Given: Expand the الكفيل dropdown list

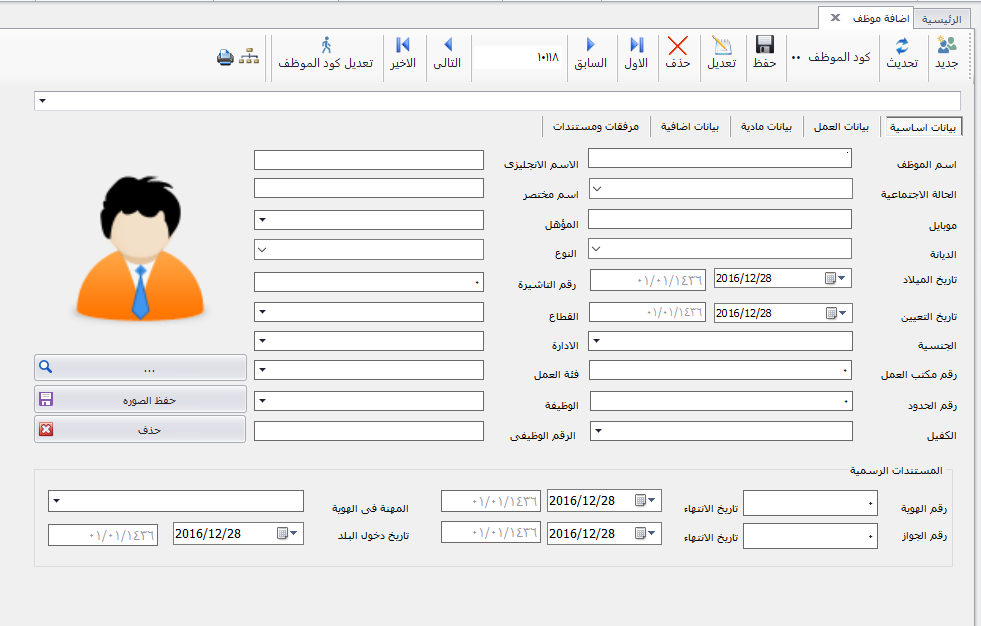Looking at the screenshot, I should [x=600, y=431].
